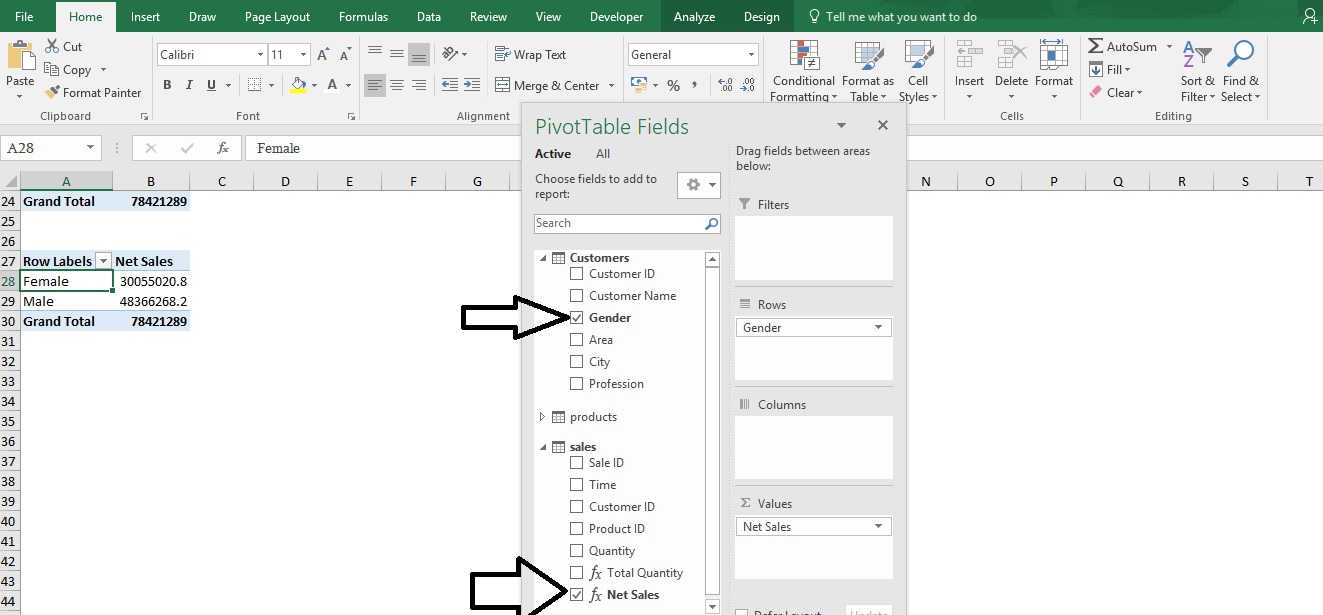The height and width of the screenshot is (615, 1323).
Task: Switch to the Formulas tab
Action: pyautogui.click(x=364, y=16)
